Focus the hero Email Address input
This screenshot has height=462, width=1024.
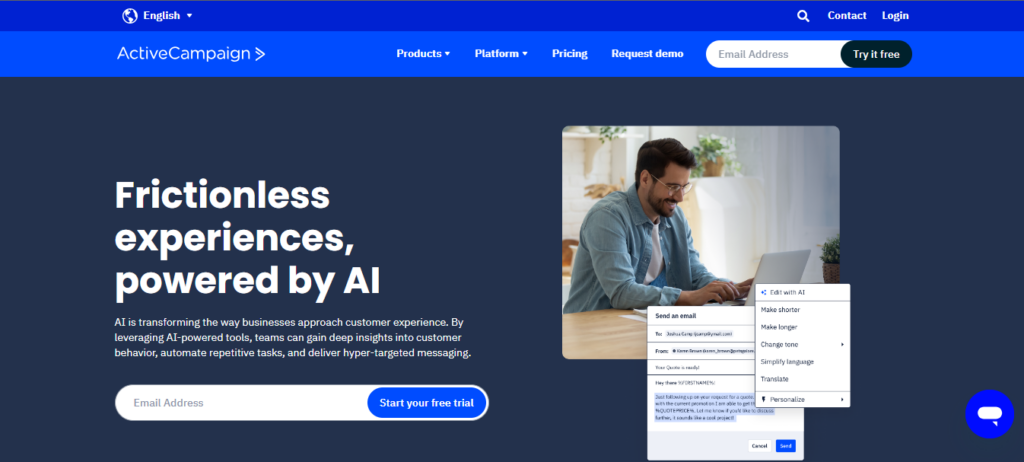(242, 403)
